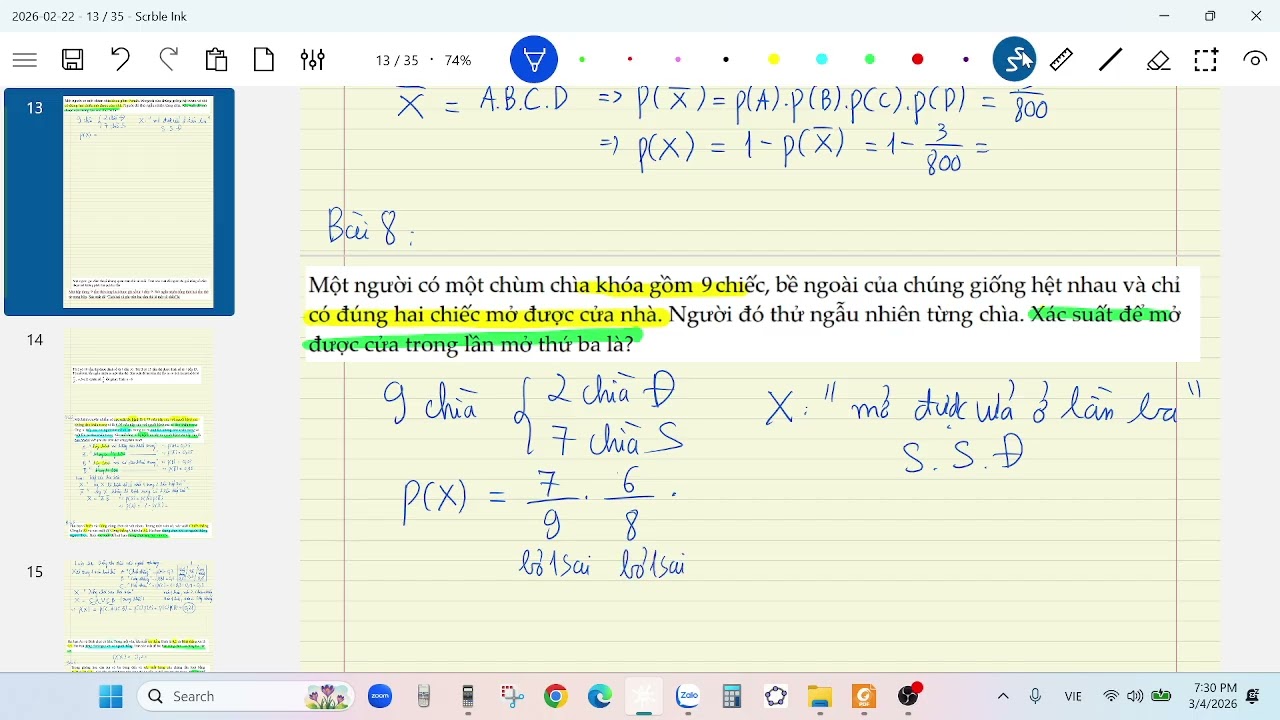Pick the pink pen color
Screen dimensions: 1280x720
point(678,60)
